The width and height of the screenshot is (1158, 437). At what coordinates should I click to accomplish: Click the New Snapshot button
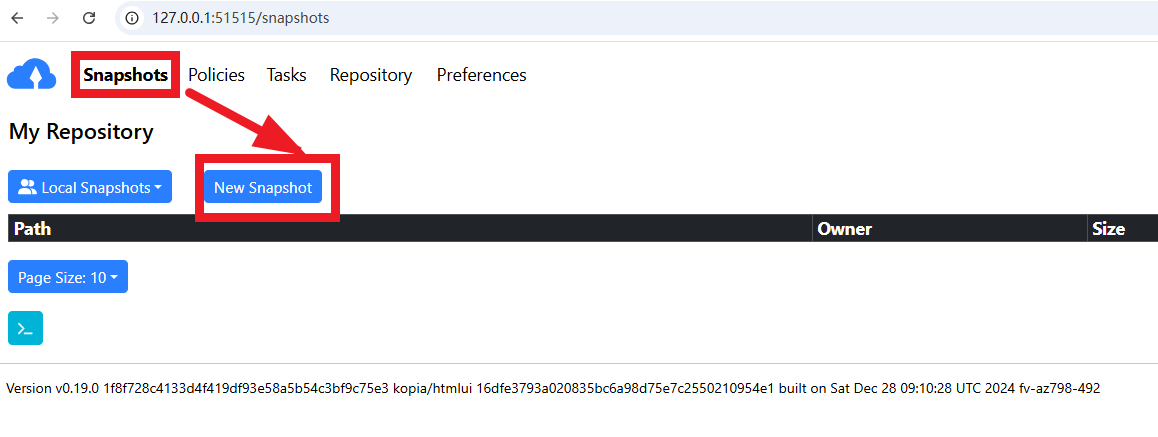point(263,187)
